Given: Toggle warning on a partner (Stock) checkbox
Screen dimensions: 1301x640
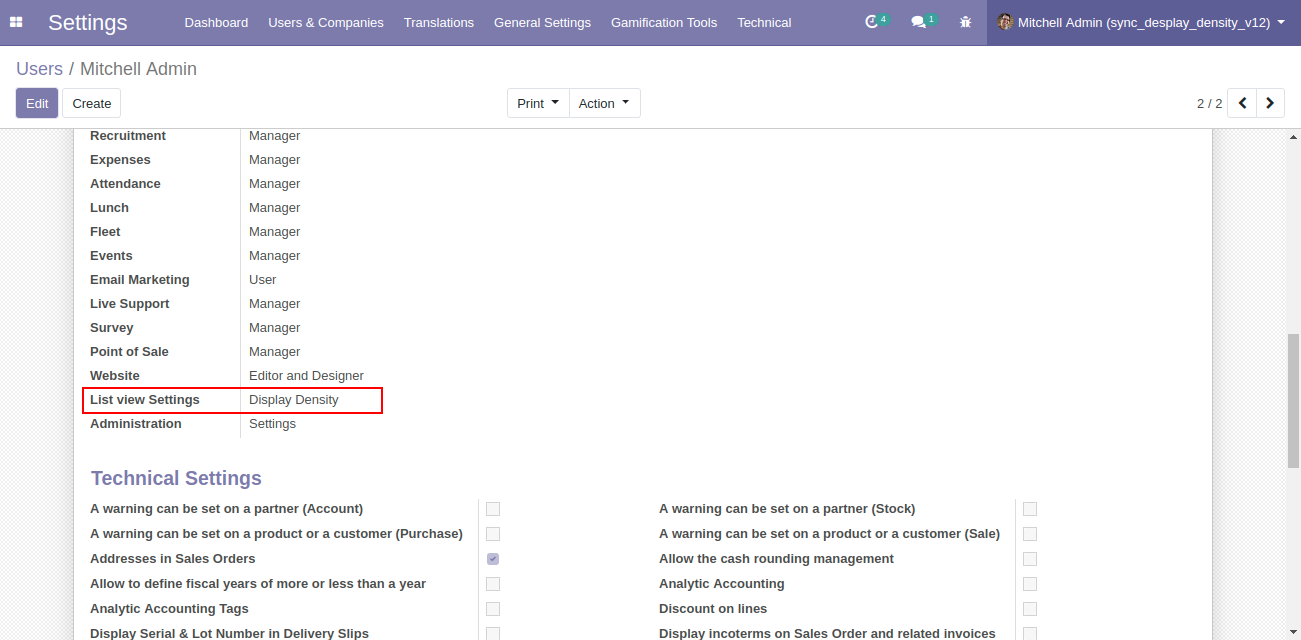Looking at the screenshot, I should tap(1030, 509).
